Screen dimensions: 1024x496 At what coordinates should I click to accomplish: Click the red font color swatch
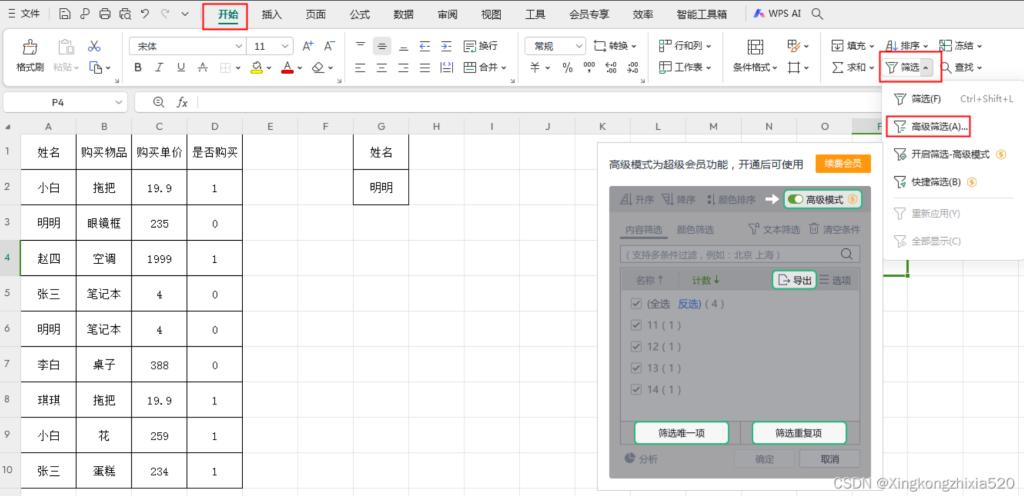coord(287,68)
